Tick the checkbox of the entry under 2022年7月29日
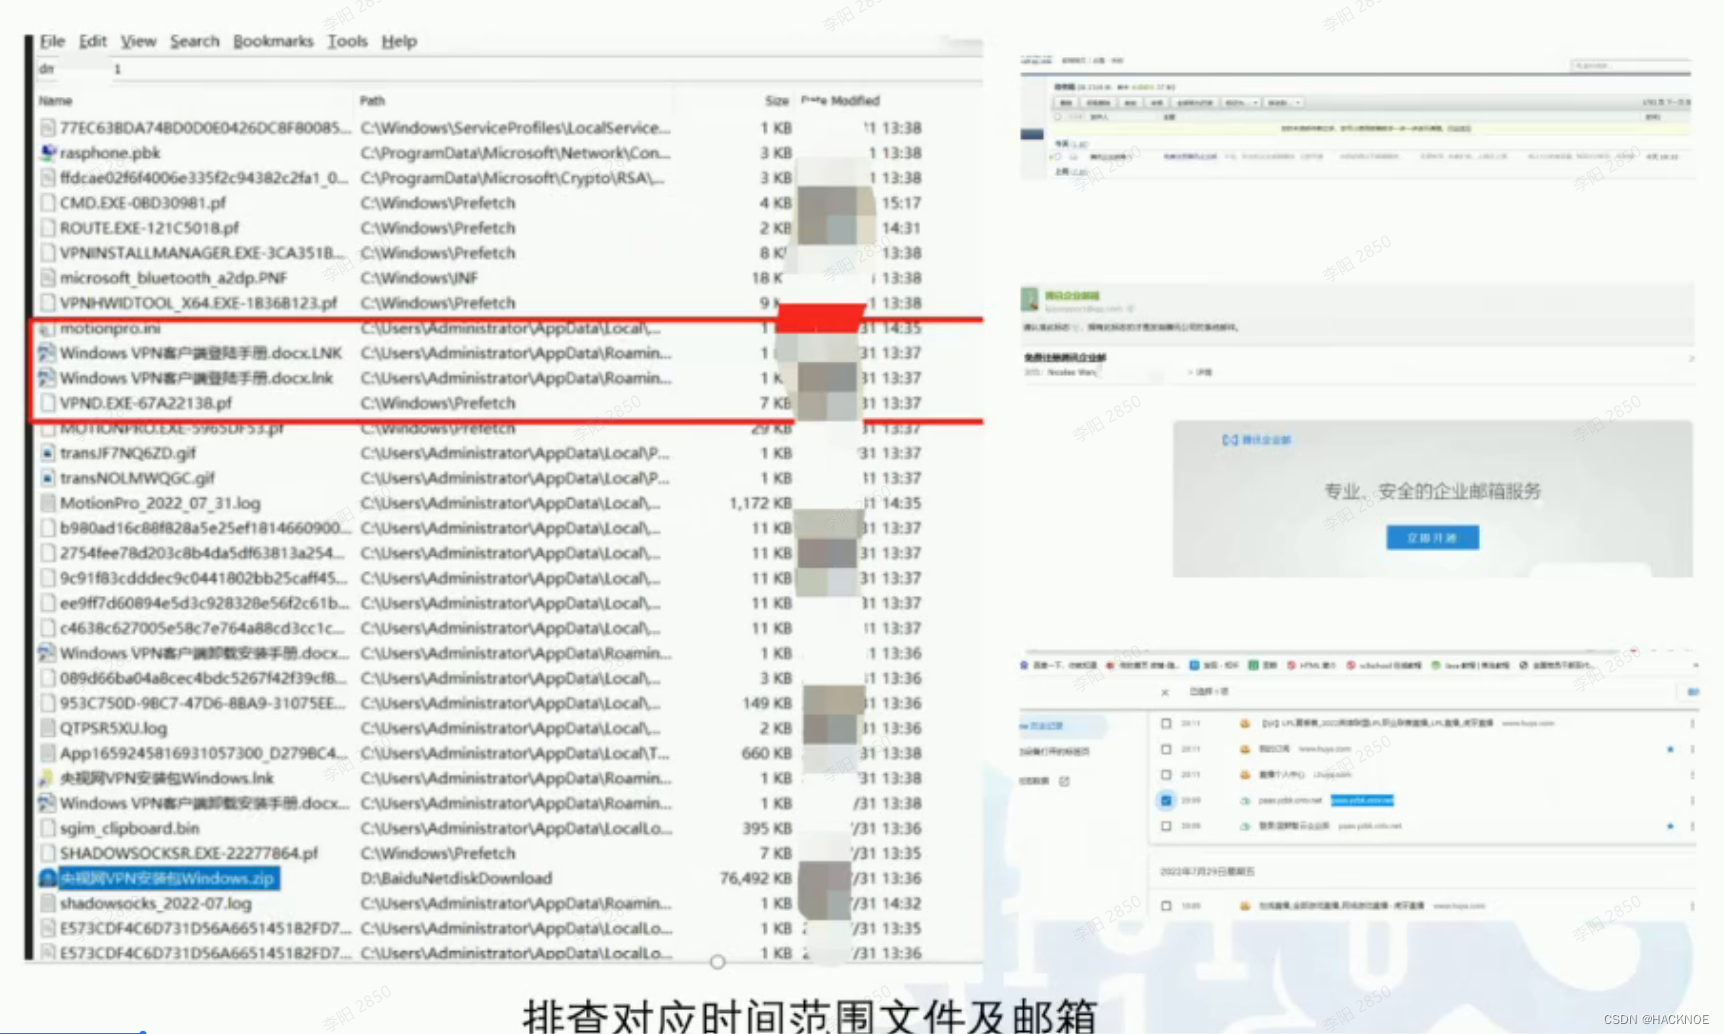 [x=1166, y=906]
